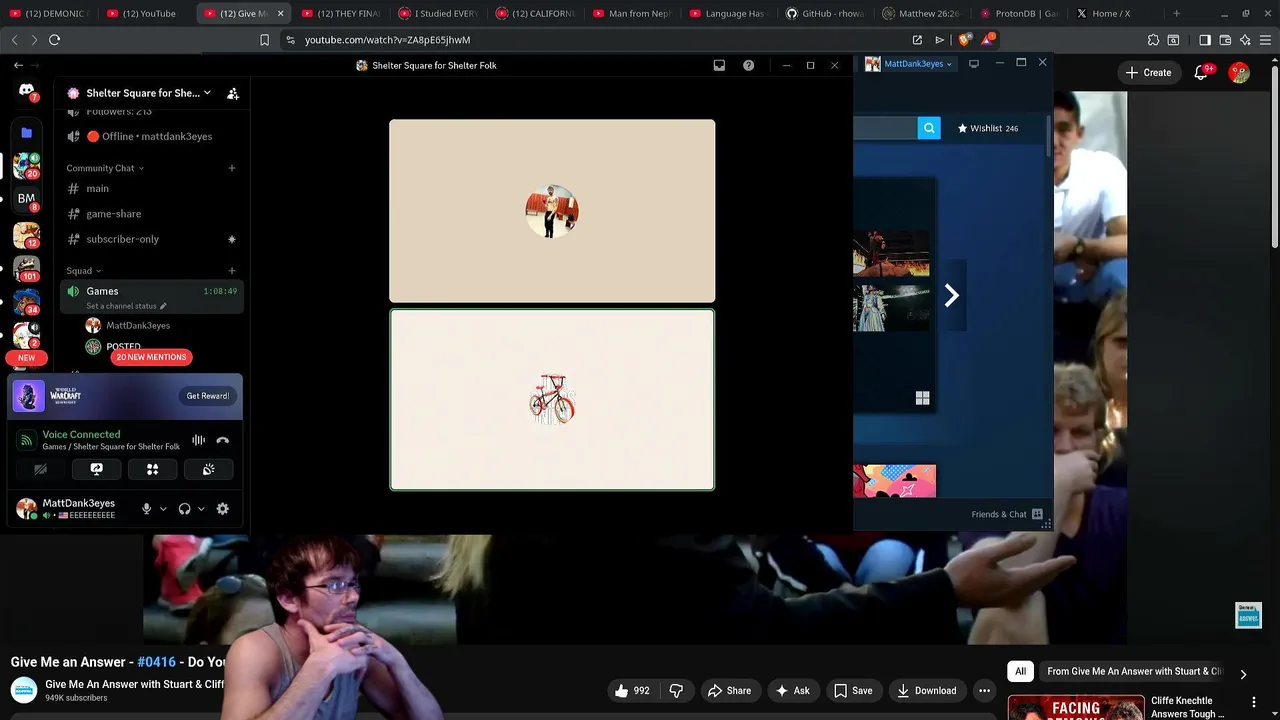Jump to '20 NEW MENTIONS' pill
This screenshot has height=720, width=1280.
tap(151, 357)
